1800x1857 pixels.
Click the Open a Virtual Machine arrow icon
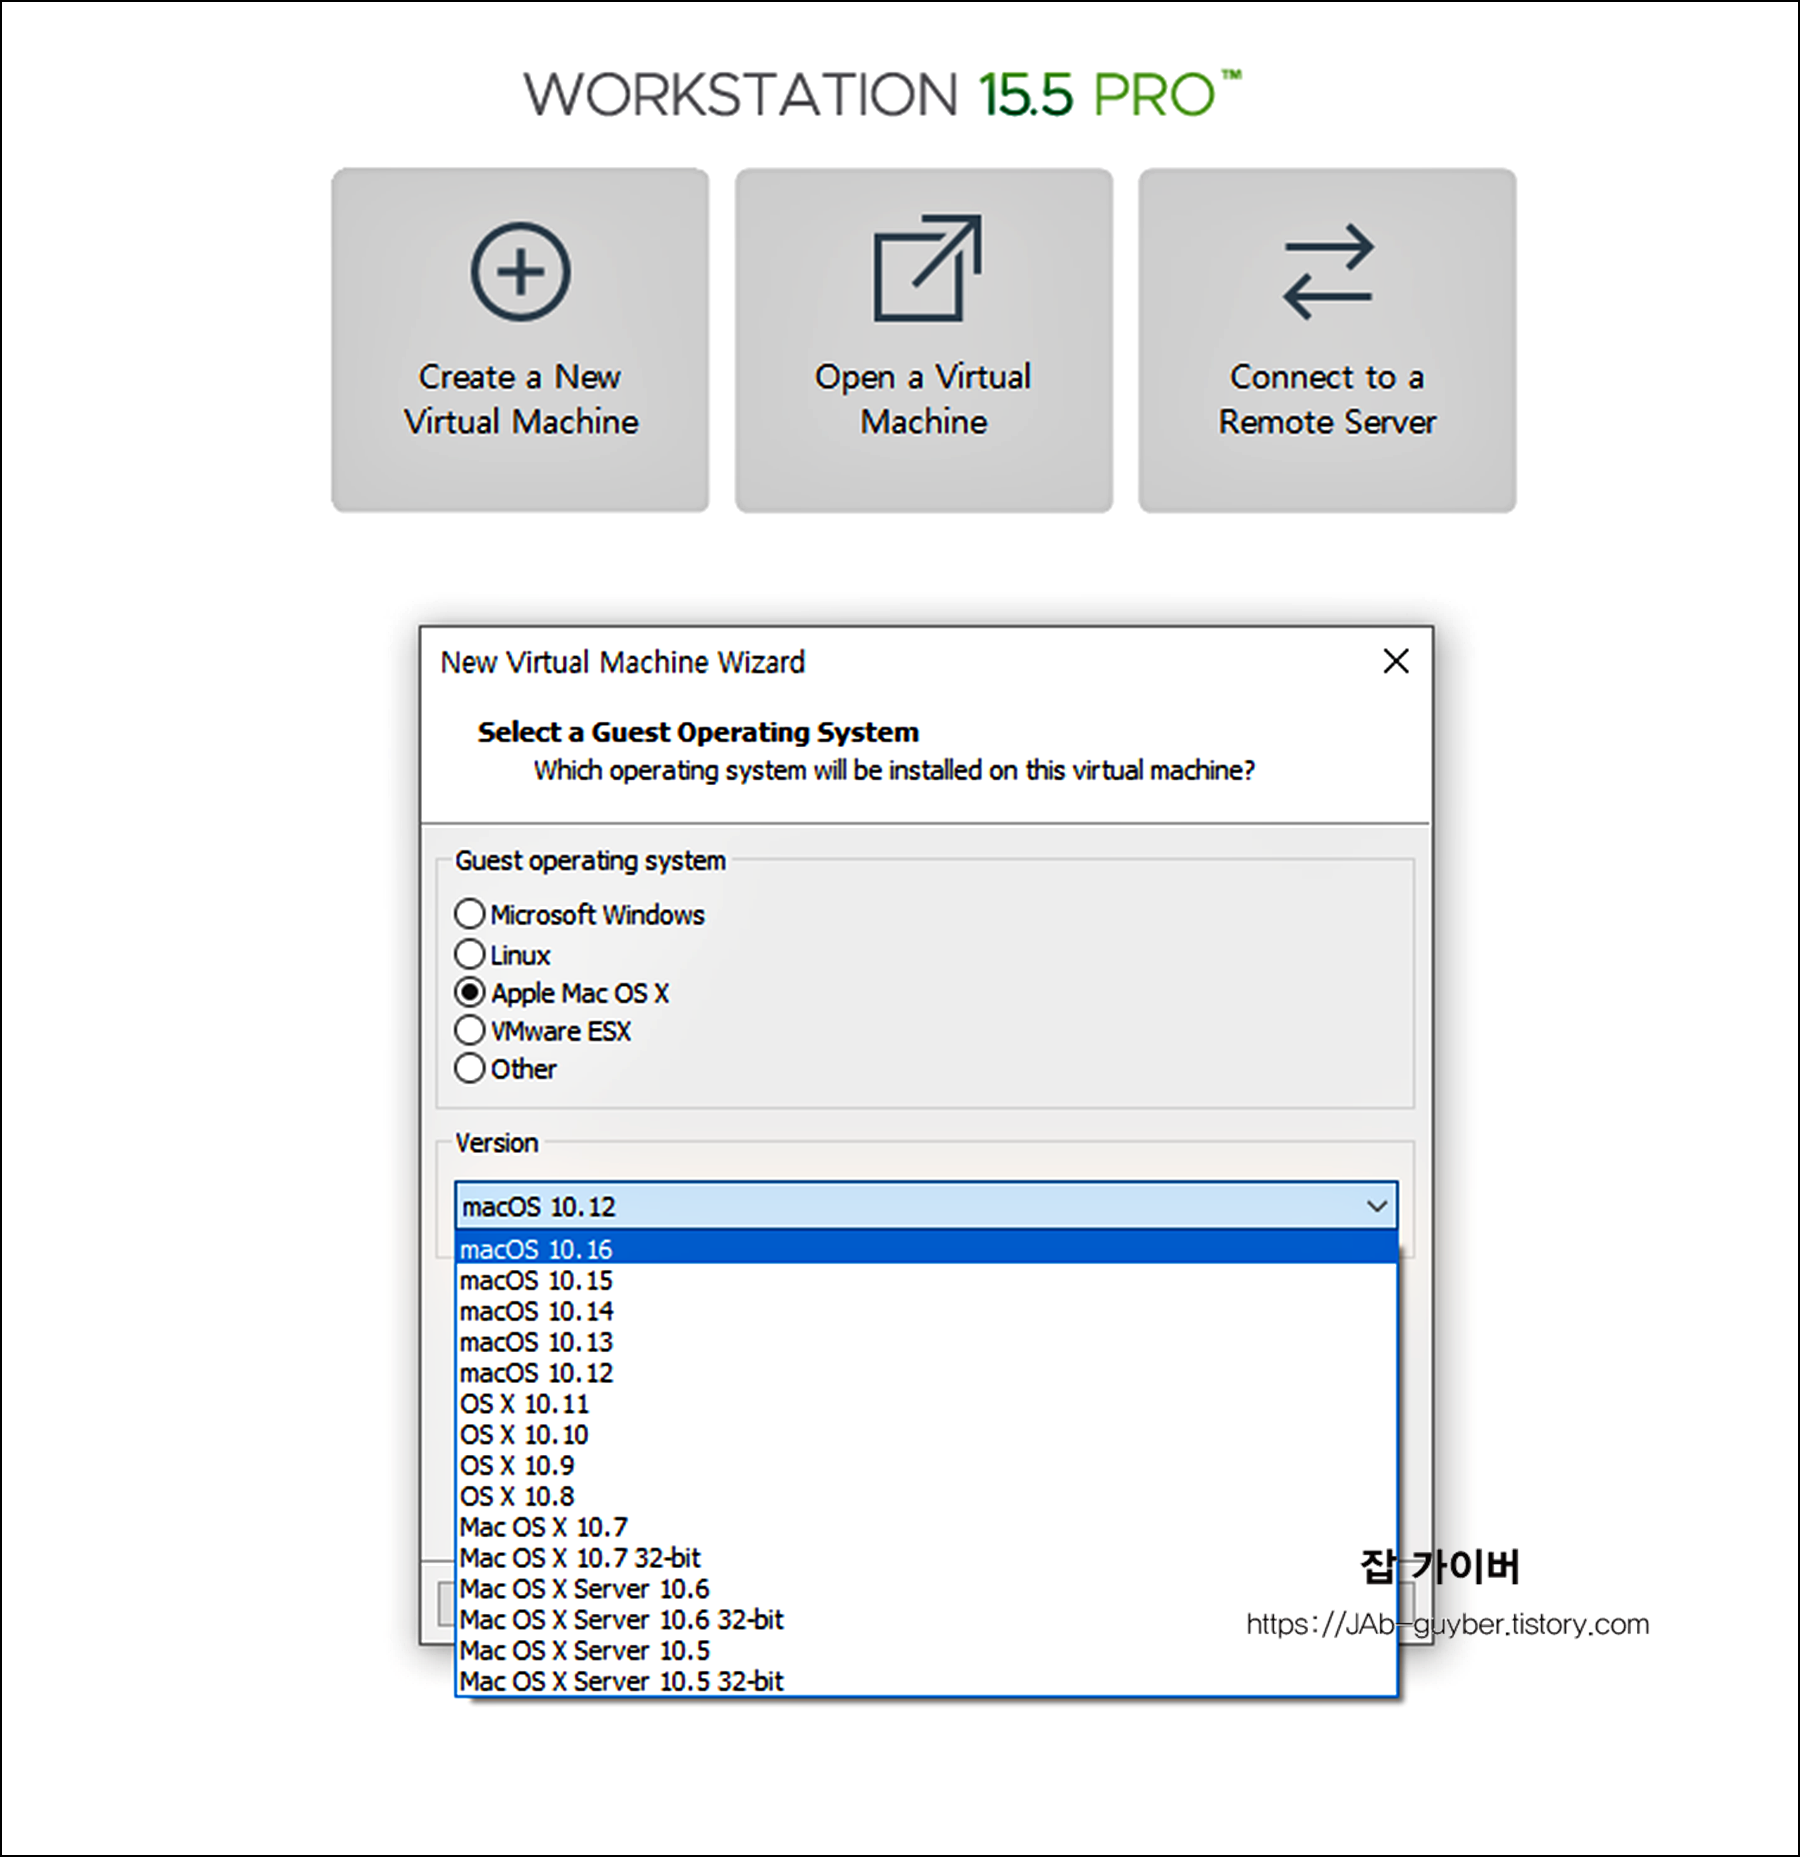(x=927, y=268)
